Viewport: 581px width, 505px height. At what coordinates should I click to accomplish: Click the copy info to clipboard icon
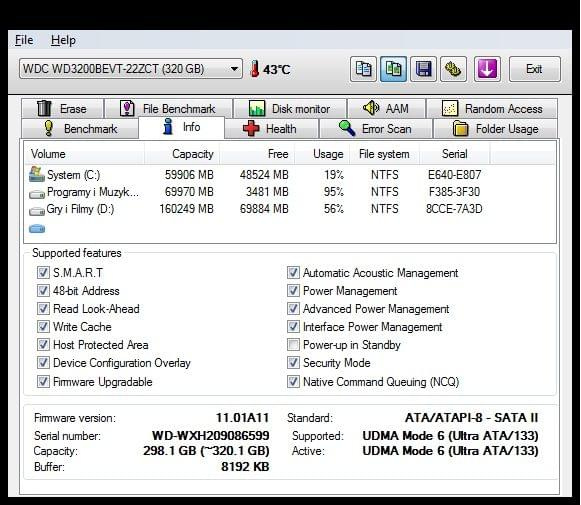tap(363, 69)
